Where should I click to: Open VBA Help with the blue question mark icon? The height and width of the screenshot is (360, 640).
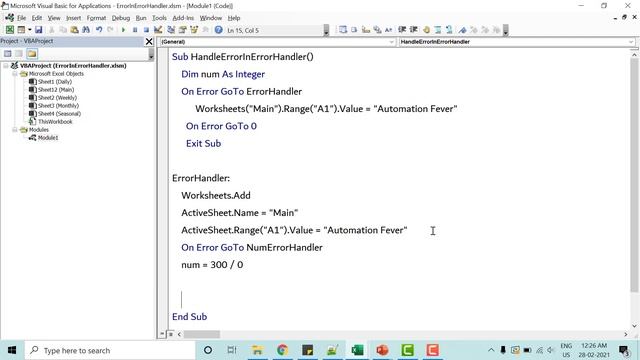tap(218, 30)
